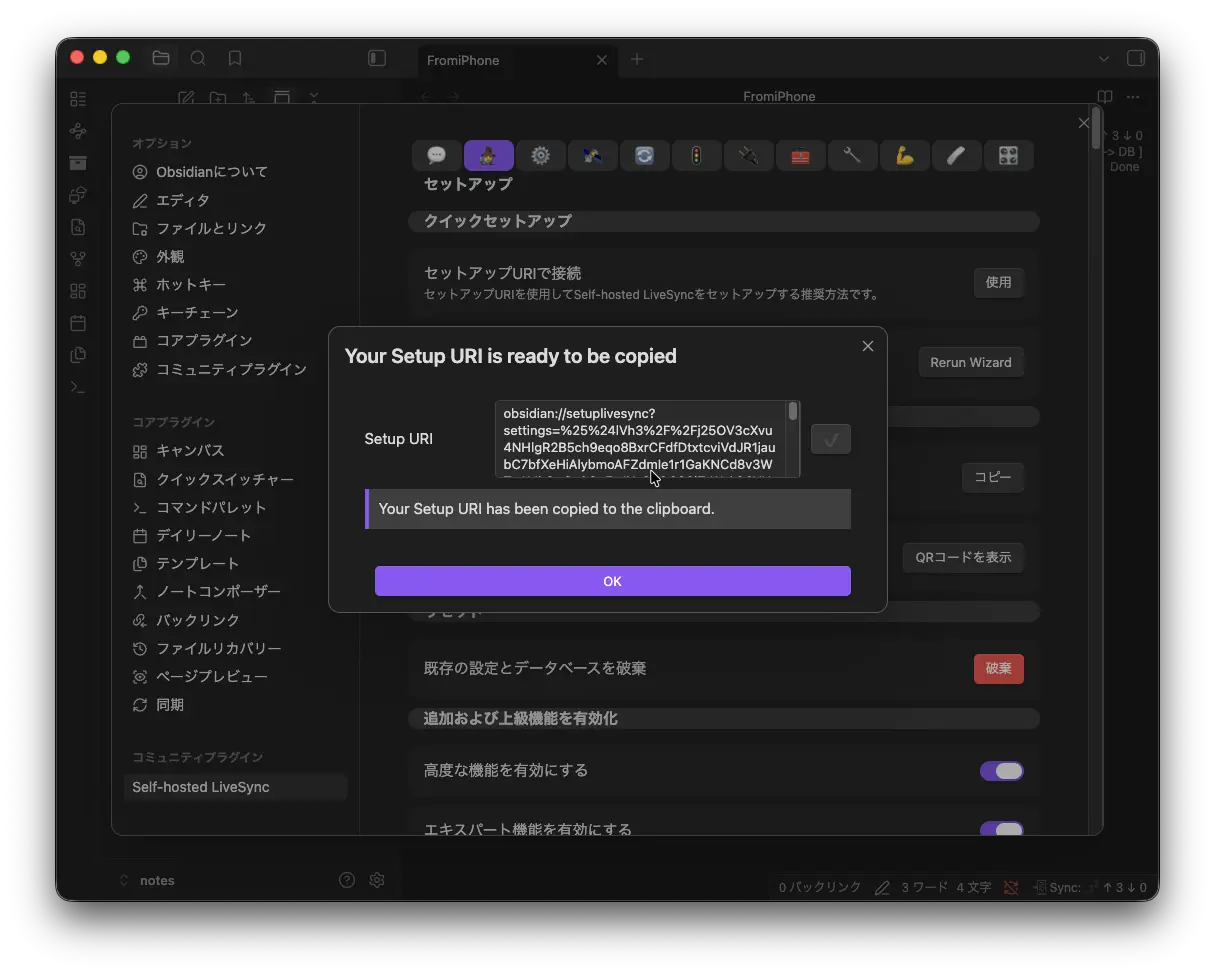Image resolution: width=1215 pixels, height=975 pixels.
Task: Open the red toolbox hatch tab icon
Action: 801,155
